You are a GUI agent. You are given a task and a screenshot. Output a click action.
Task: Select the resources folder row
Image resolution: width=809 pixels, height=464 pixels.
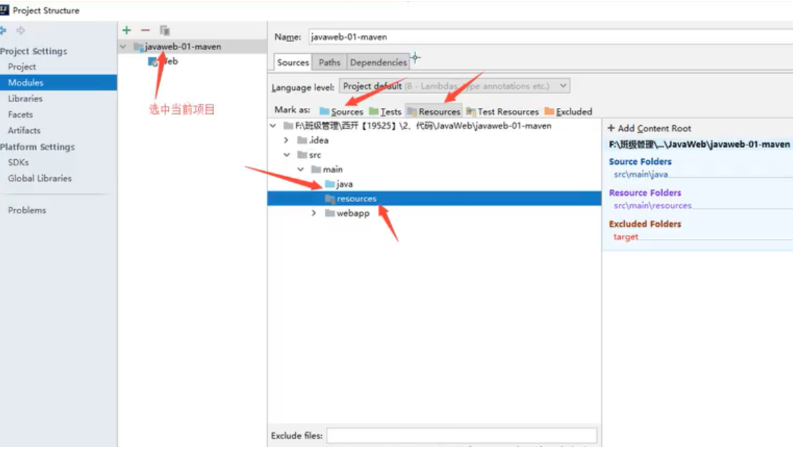click(x=434, y=198)
